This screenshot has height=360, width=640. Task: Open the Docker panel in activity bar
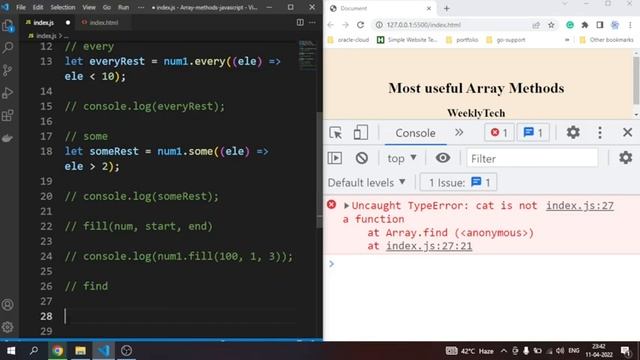tap(8, 138)
